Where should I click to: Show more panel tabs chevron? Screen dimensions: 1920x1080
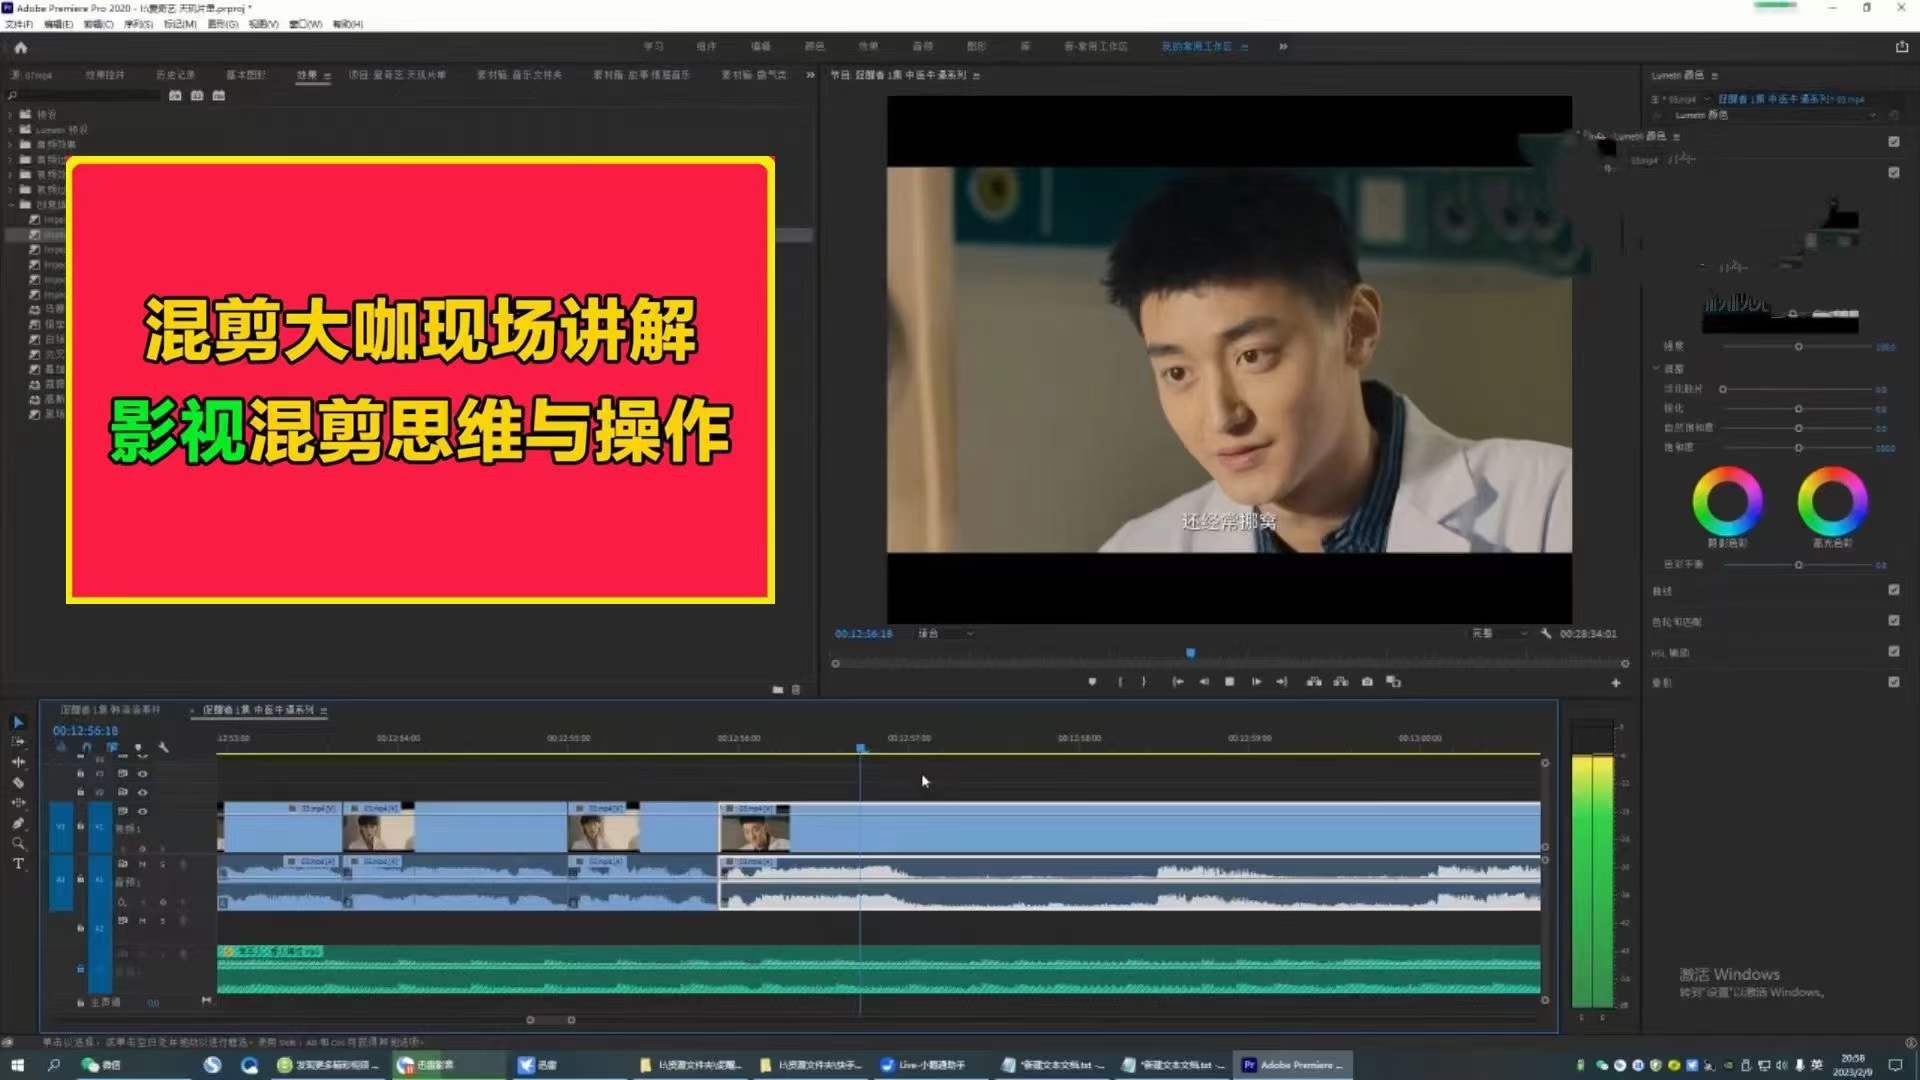click(810, 75)
